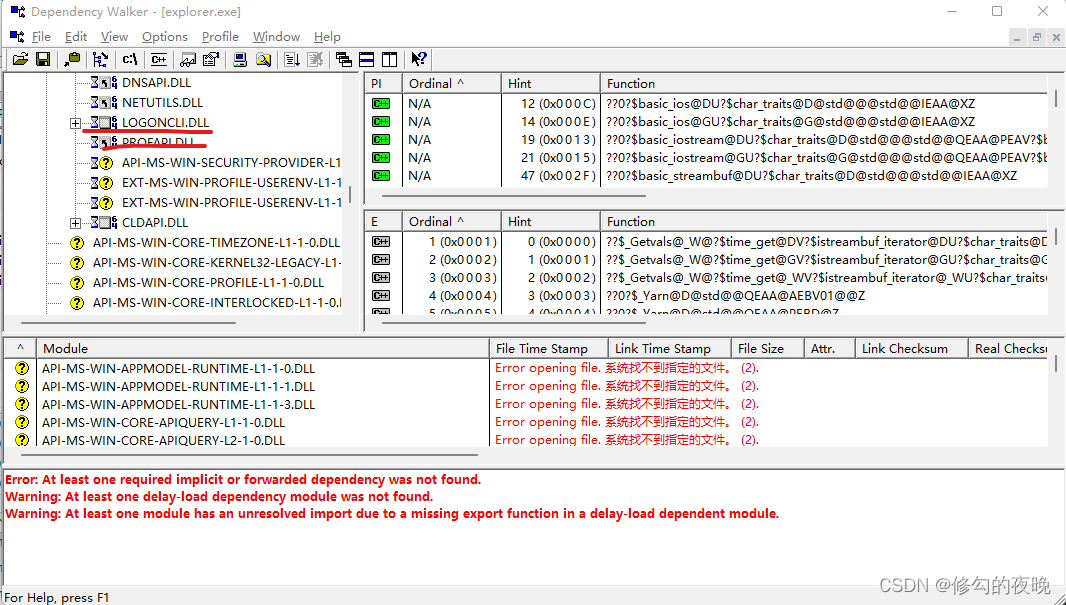The width and height of the screenshot is (1066, 605).
Task: Click the module list horizontal scrollbar
Action: 250,455
